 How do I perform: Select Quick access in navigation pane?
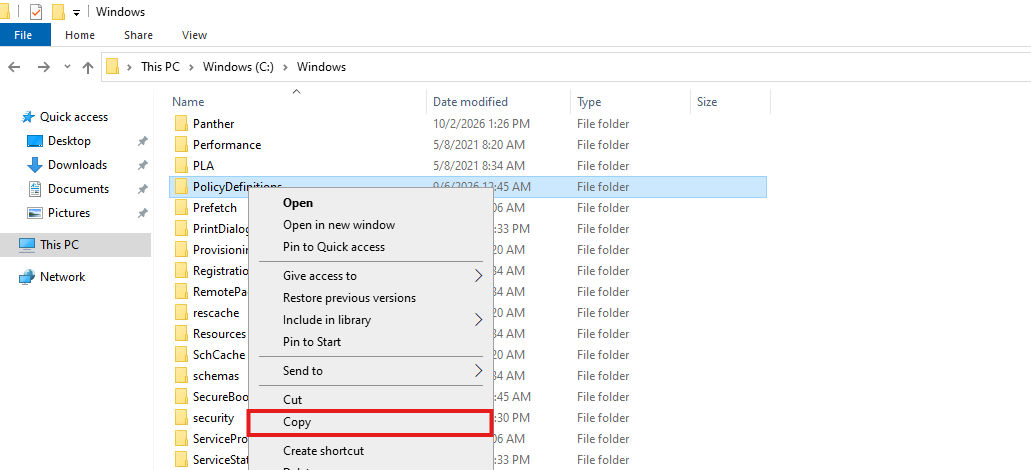(x=74, y=117)
